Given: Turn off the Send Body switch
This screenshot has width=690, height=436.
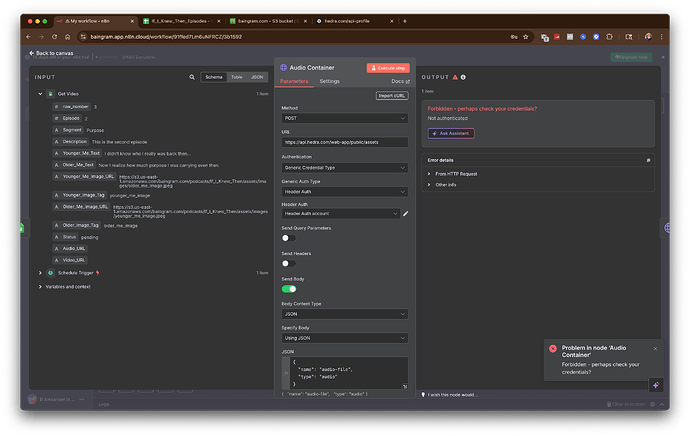Looking at the screenshot, I should pyautogui.click(x=289, y=289).
